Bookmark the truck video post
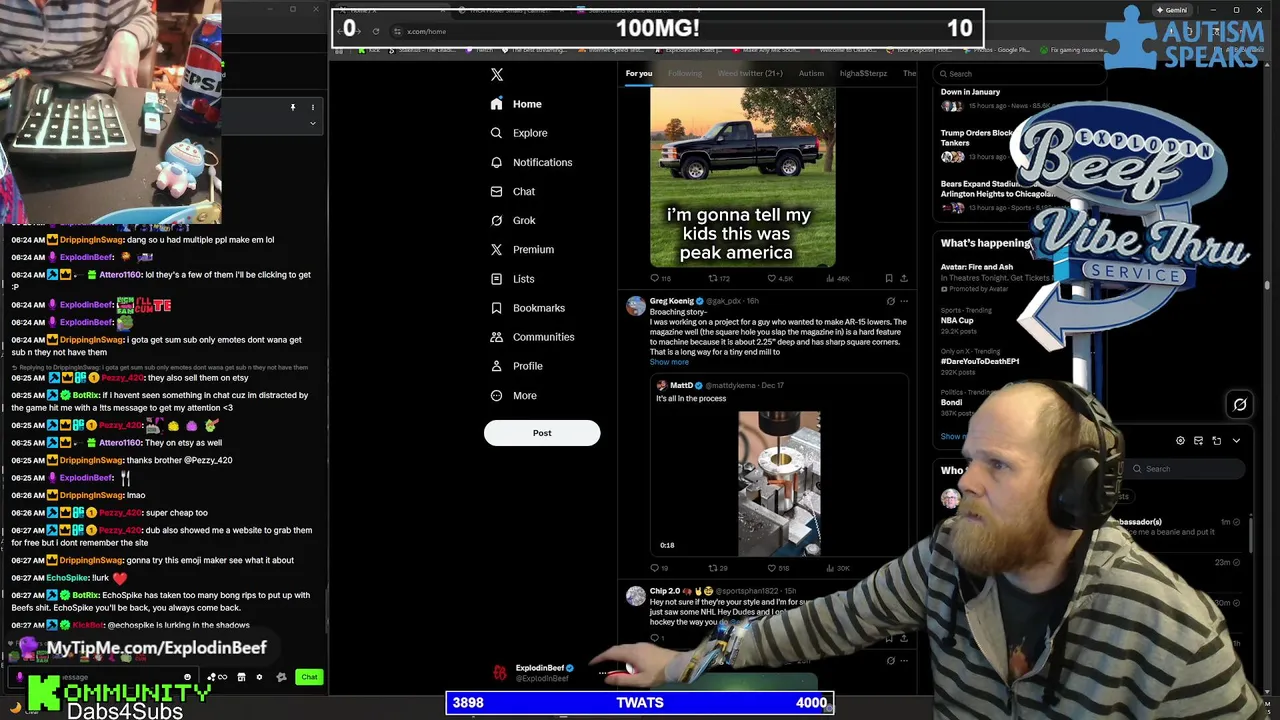This screenshot has height=720, width=1280. (x=888, y=278)
